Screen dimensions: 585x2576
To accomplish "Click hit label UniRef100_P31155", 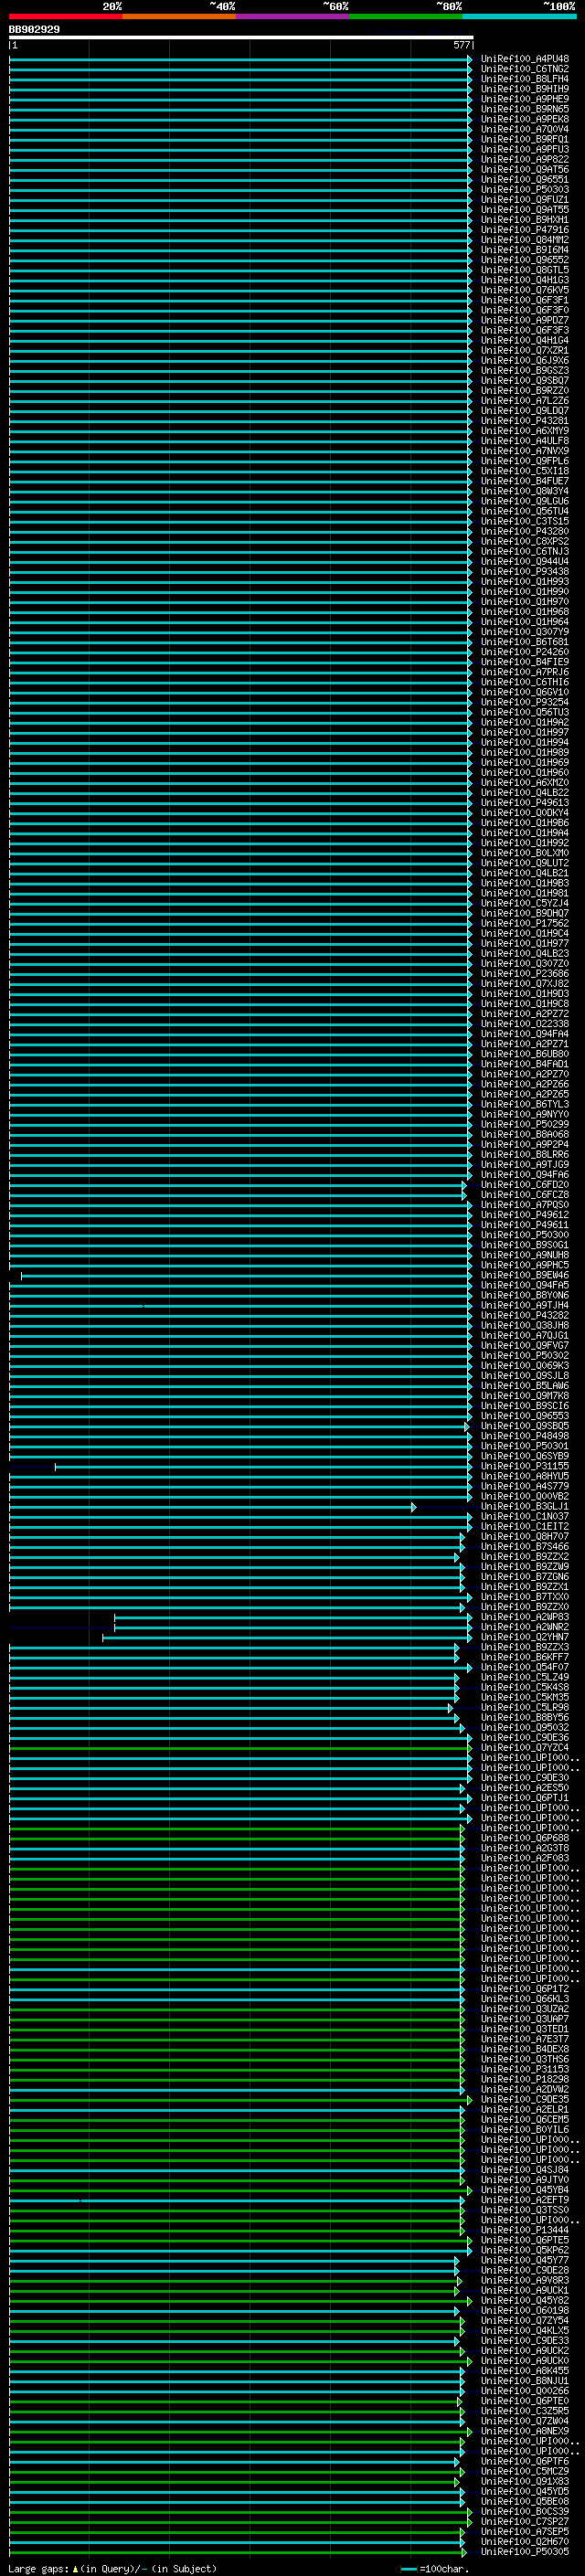I will (524, 1467).
